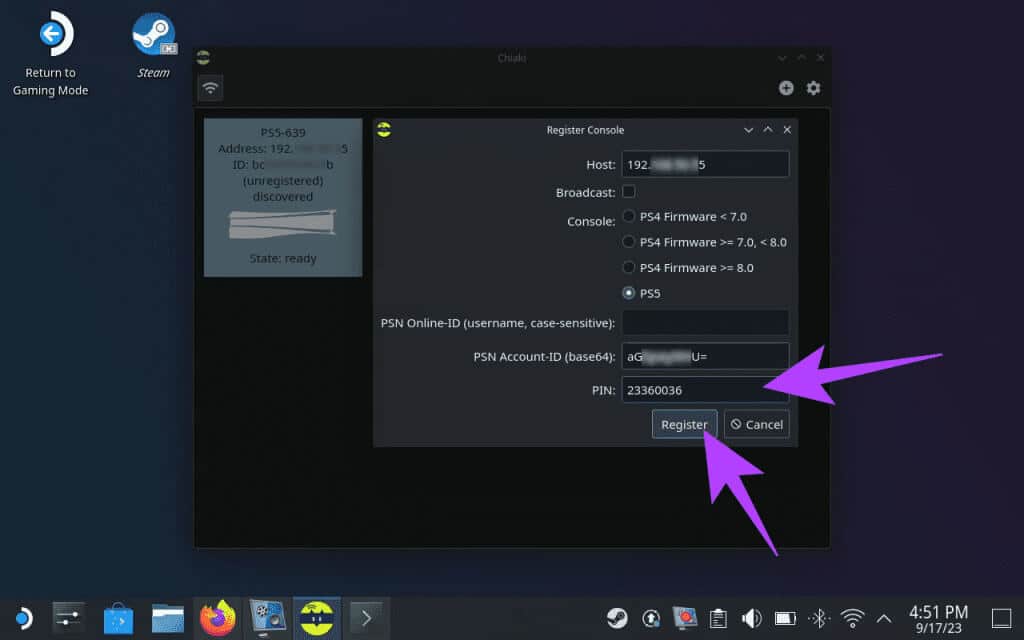1024x640 pixels.
Task: Click the screen recorder tray icon
Action: click(684, 618)
